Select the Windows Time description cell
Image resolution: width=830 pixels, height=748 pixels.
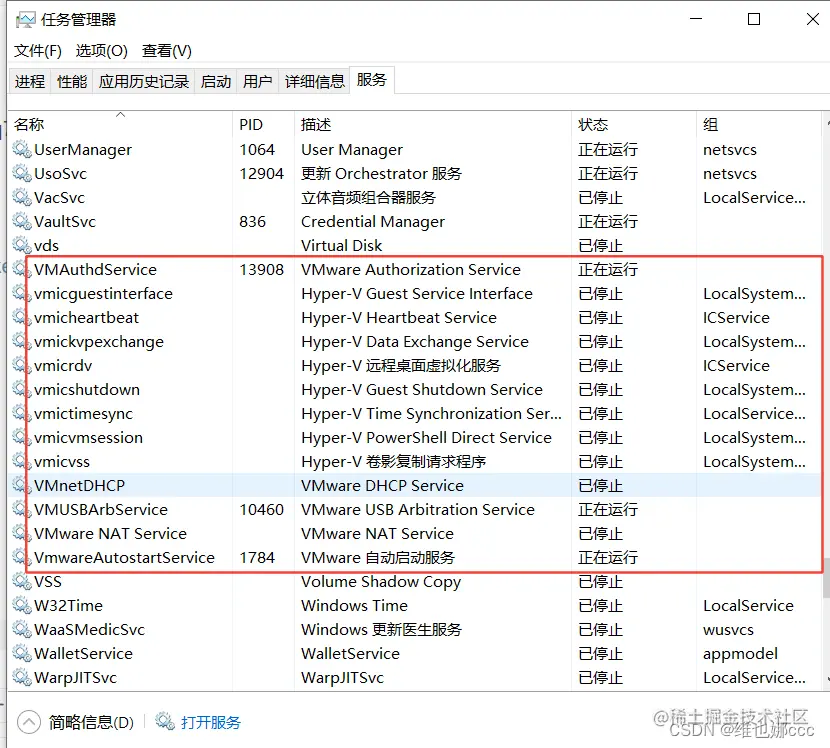[x=354, y=605]
